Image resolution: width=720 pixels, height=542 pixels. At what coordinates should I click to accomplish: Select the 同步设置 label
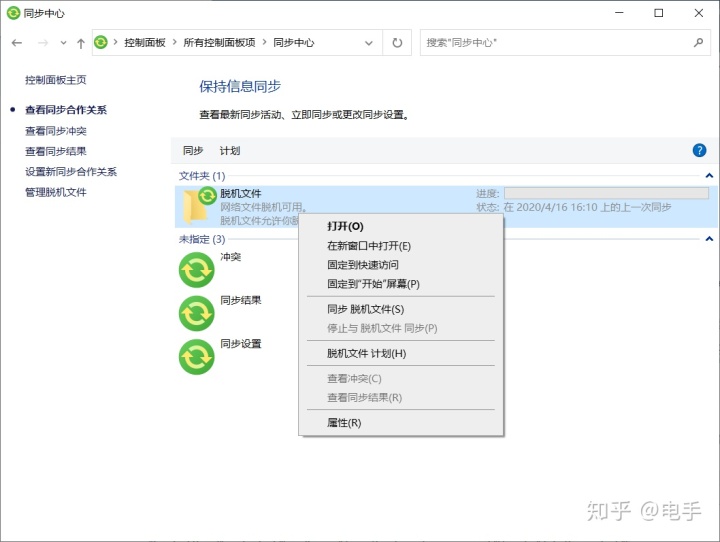[241, 344]
